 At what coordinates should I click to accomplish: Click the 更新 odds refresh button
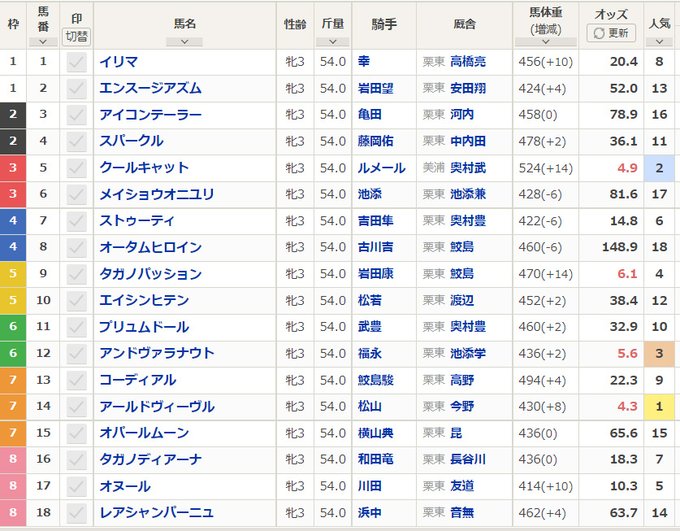click(x=611, y=33)
